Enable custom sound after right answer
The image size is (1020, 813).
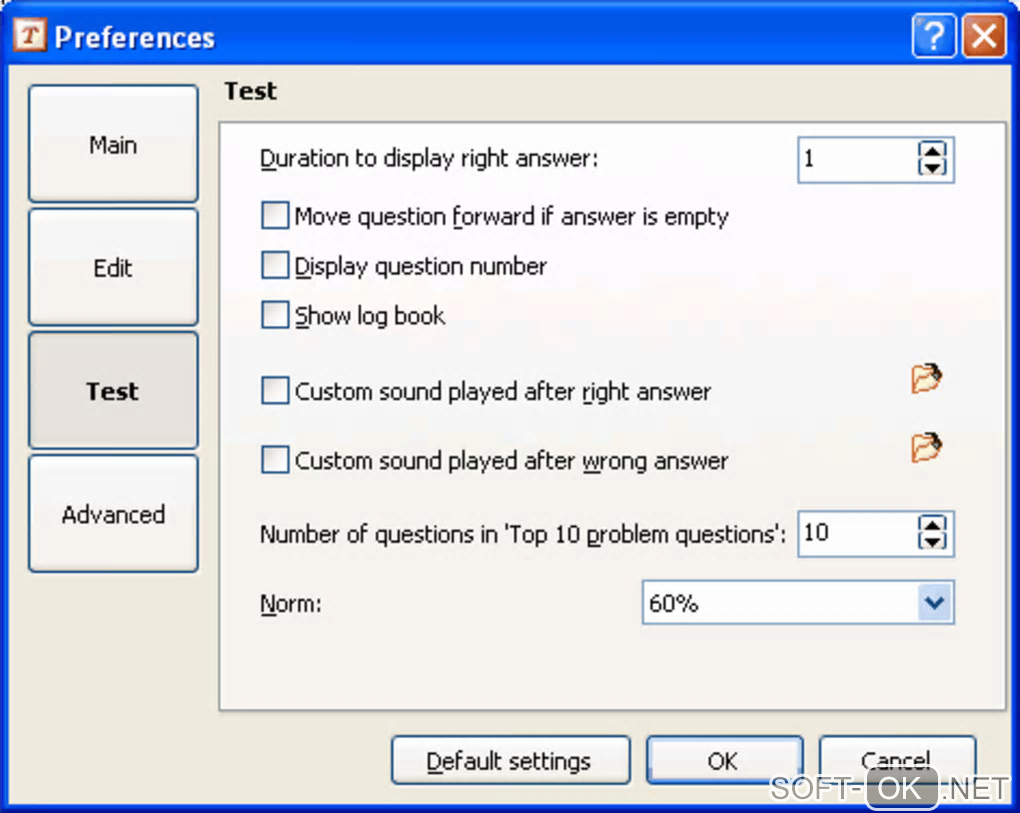275,391
